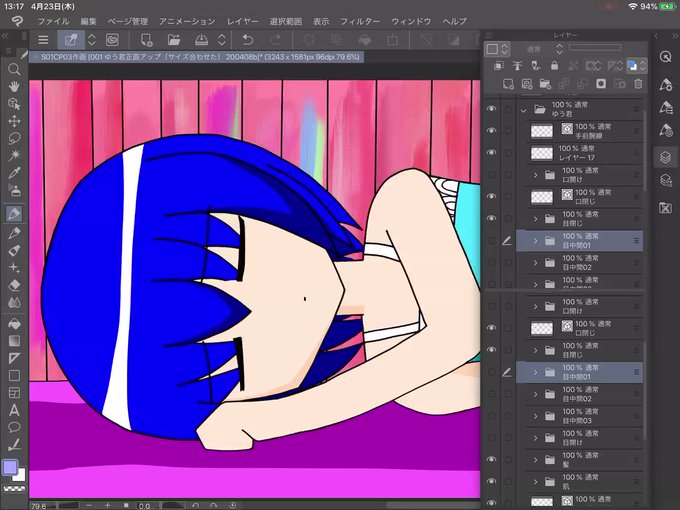The image size is (680, 510).
Task: Click the Create layer mask icon
Action: point(601,84)
